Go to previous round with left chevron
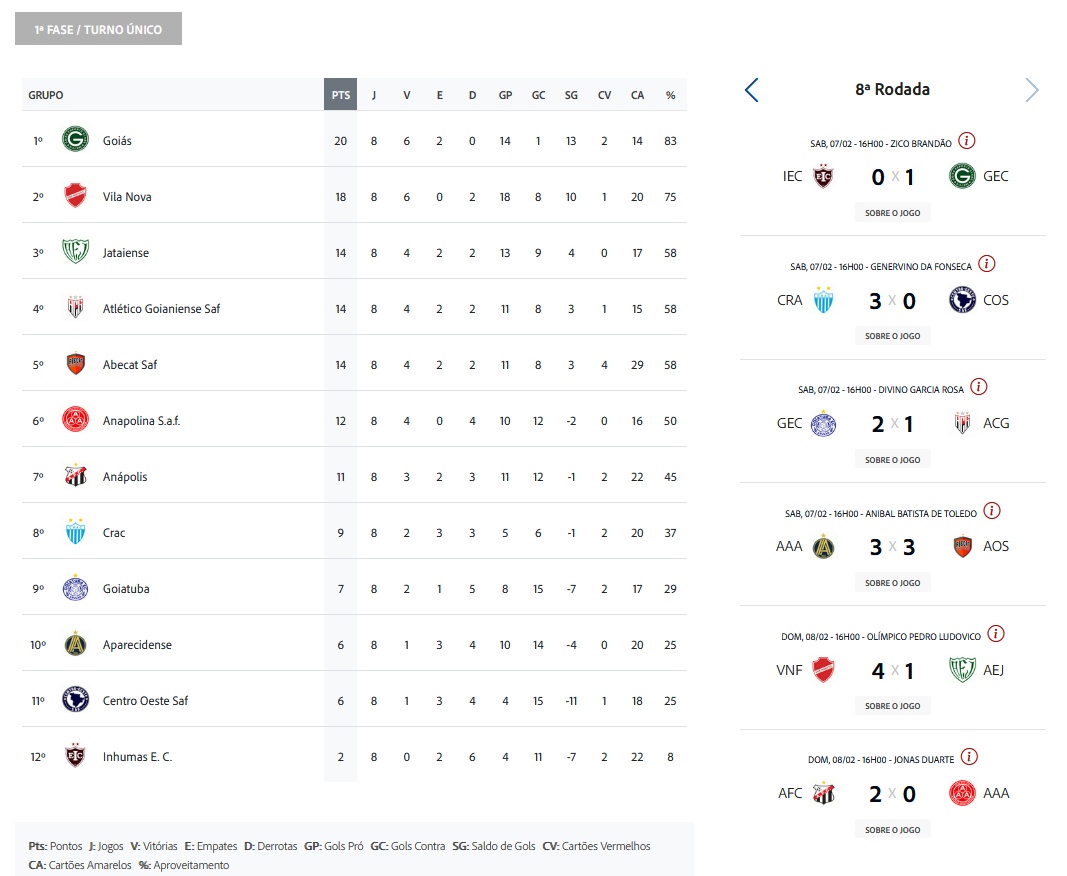Screen dimensions: 1067x876 click(x=752, y=90)
